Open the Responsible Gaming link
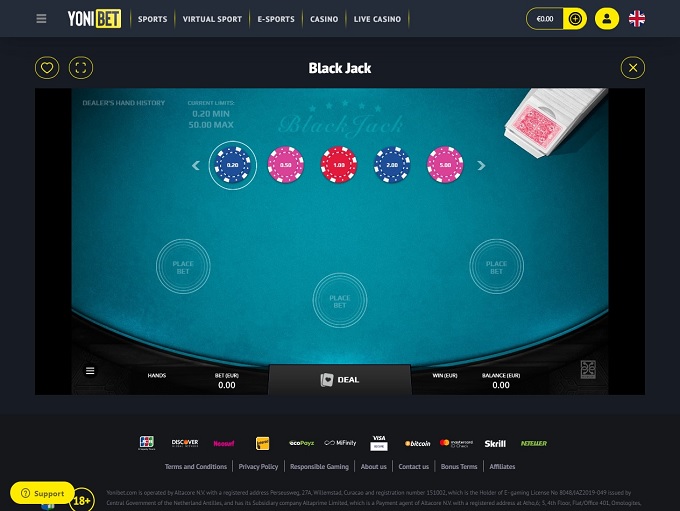Image resolution: width=680 pixels, height=511 pixels. tap(319, 466)
